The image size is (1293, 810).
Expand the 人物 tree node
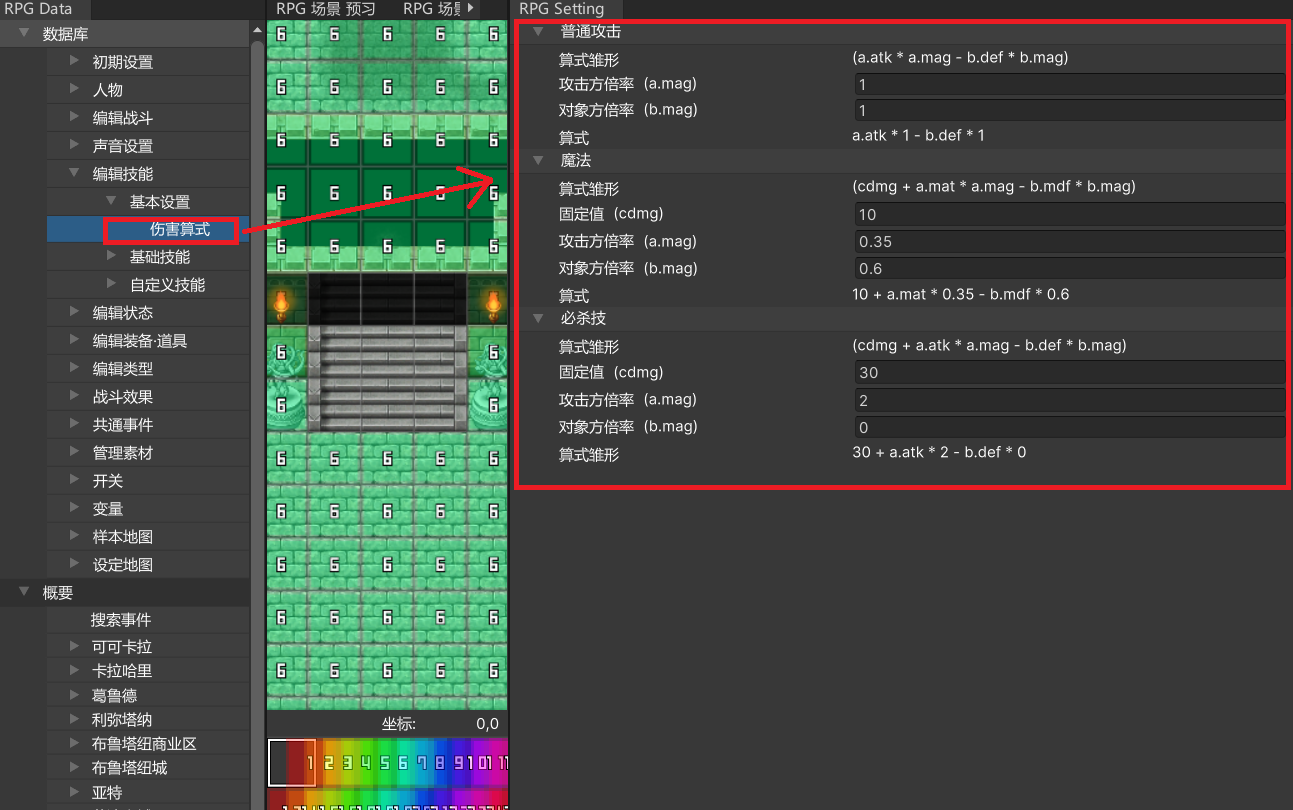coord(75,90)
